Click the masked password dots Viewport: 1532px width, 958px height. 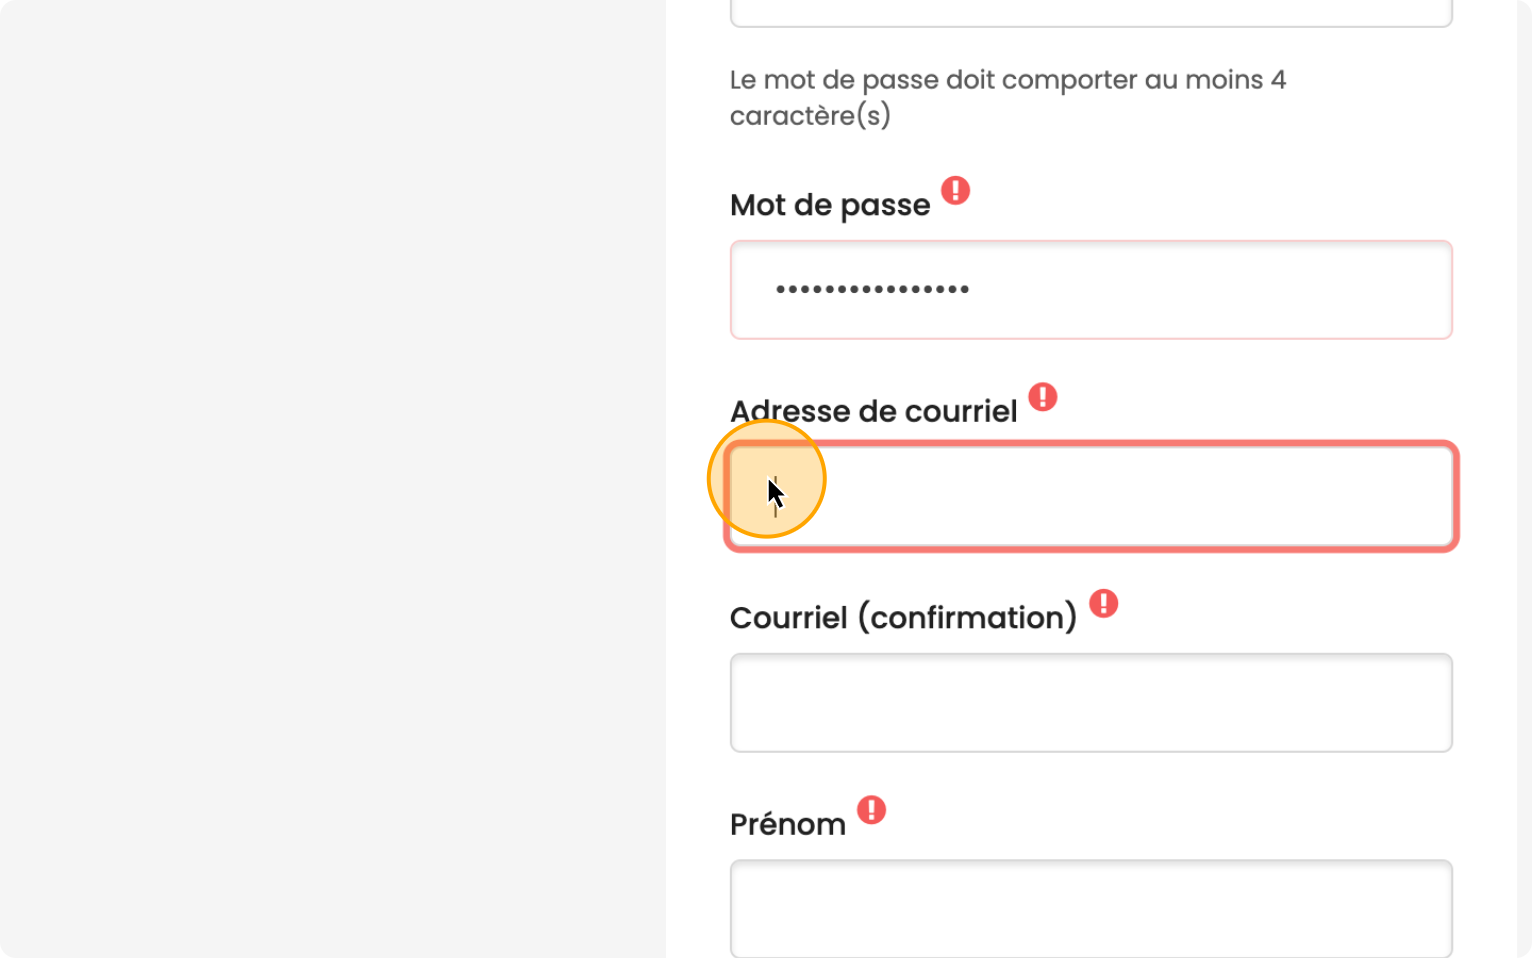(872, 290)
